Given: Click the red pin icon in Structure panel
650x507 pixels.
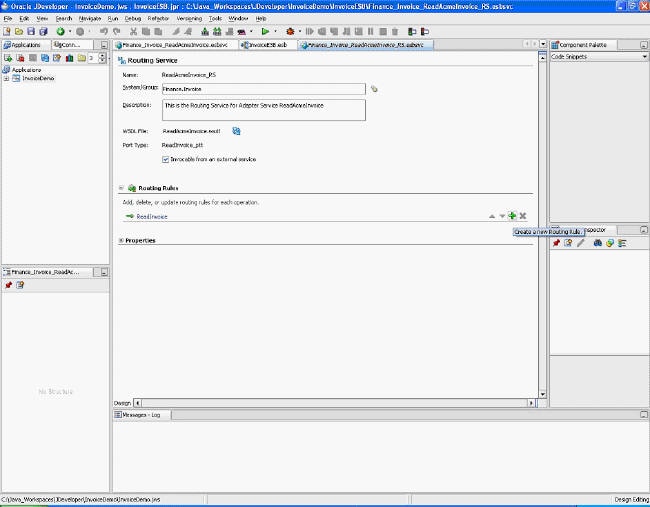Looking at the screenshot, I should point(8,285).
